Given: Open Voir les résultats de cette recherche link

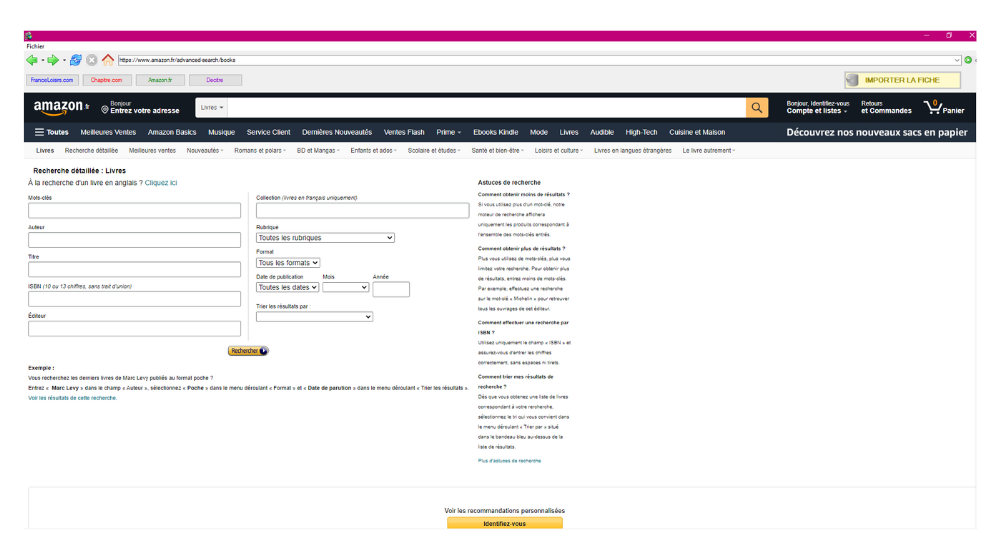Looking at the screenshot, I should point(72,398).
